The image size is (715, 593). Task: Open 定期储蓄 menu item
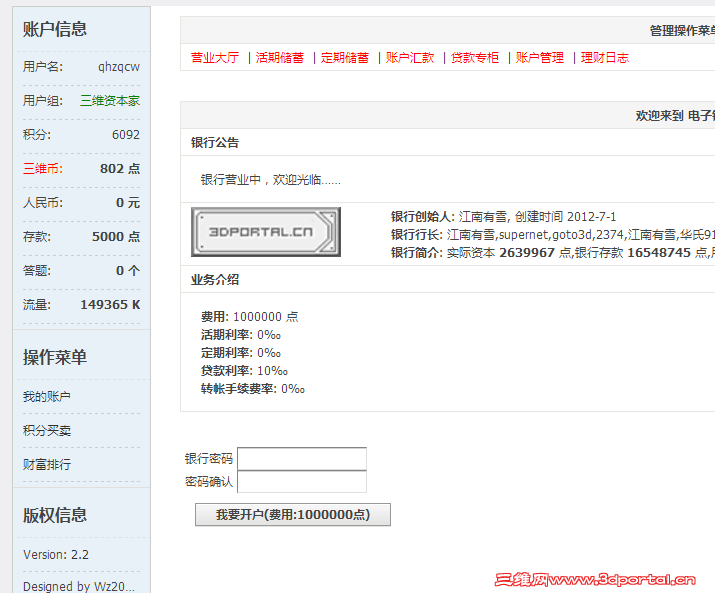click(345, 57)
